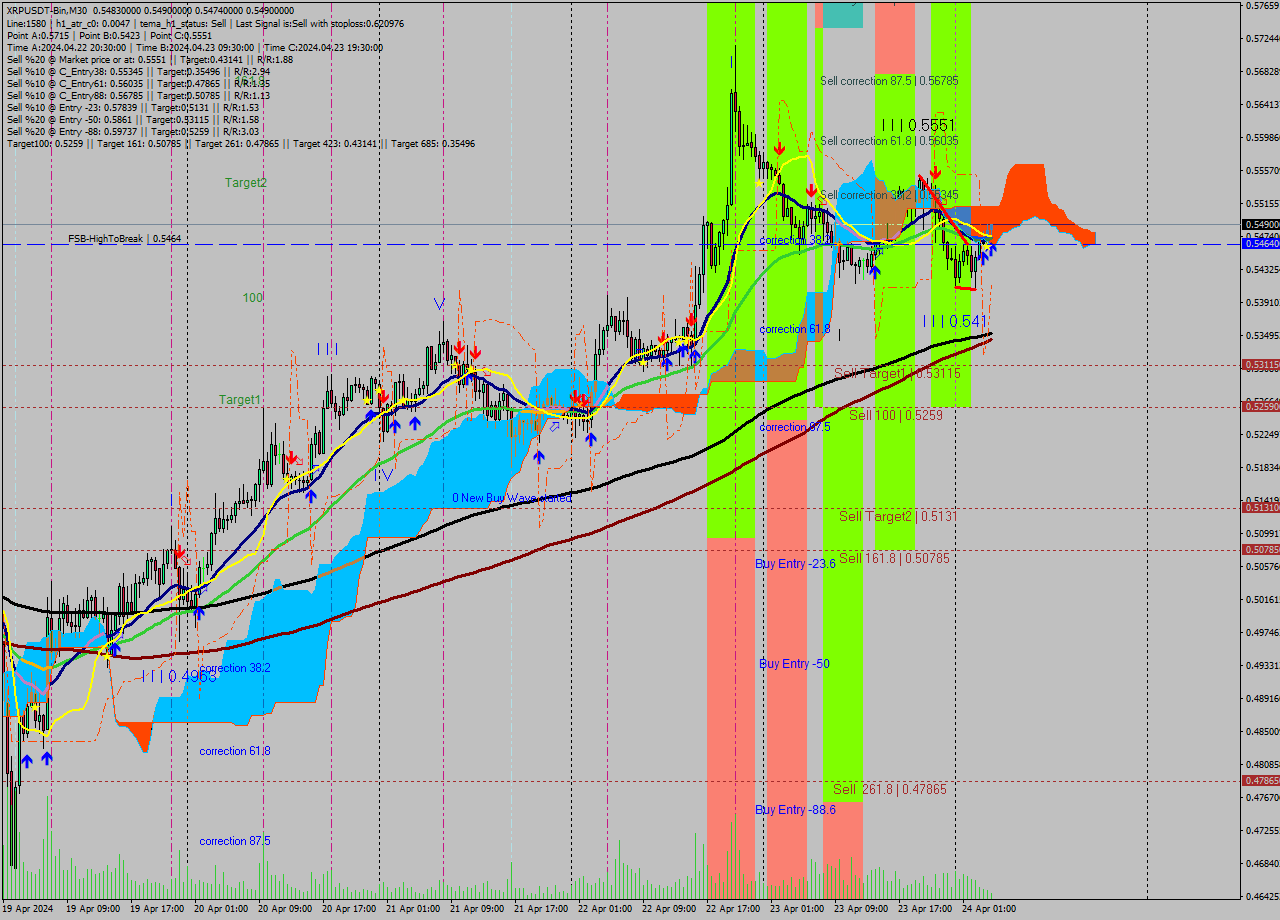Click the '19 Apr 2024' time axis label
The width and height of the screenshot is (1280, 920).
28,910
